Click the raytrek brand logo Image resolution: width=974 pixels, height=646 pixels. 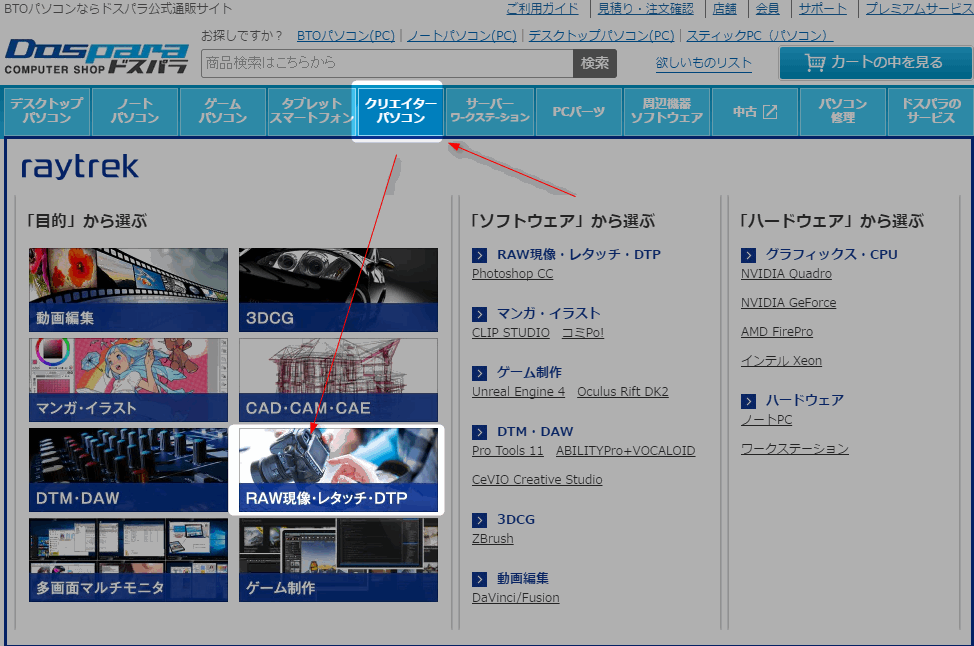(80, 167)
